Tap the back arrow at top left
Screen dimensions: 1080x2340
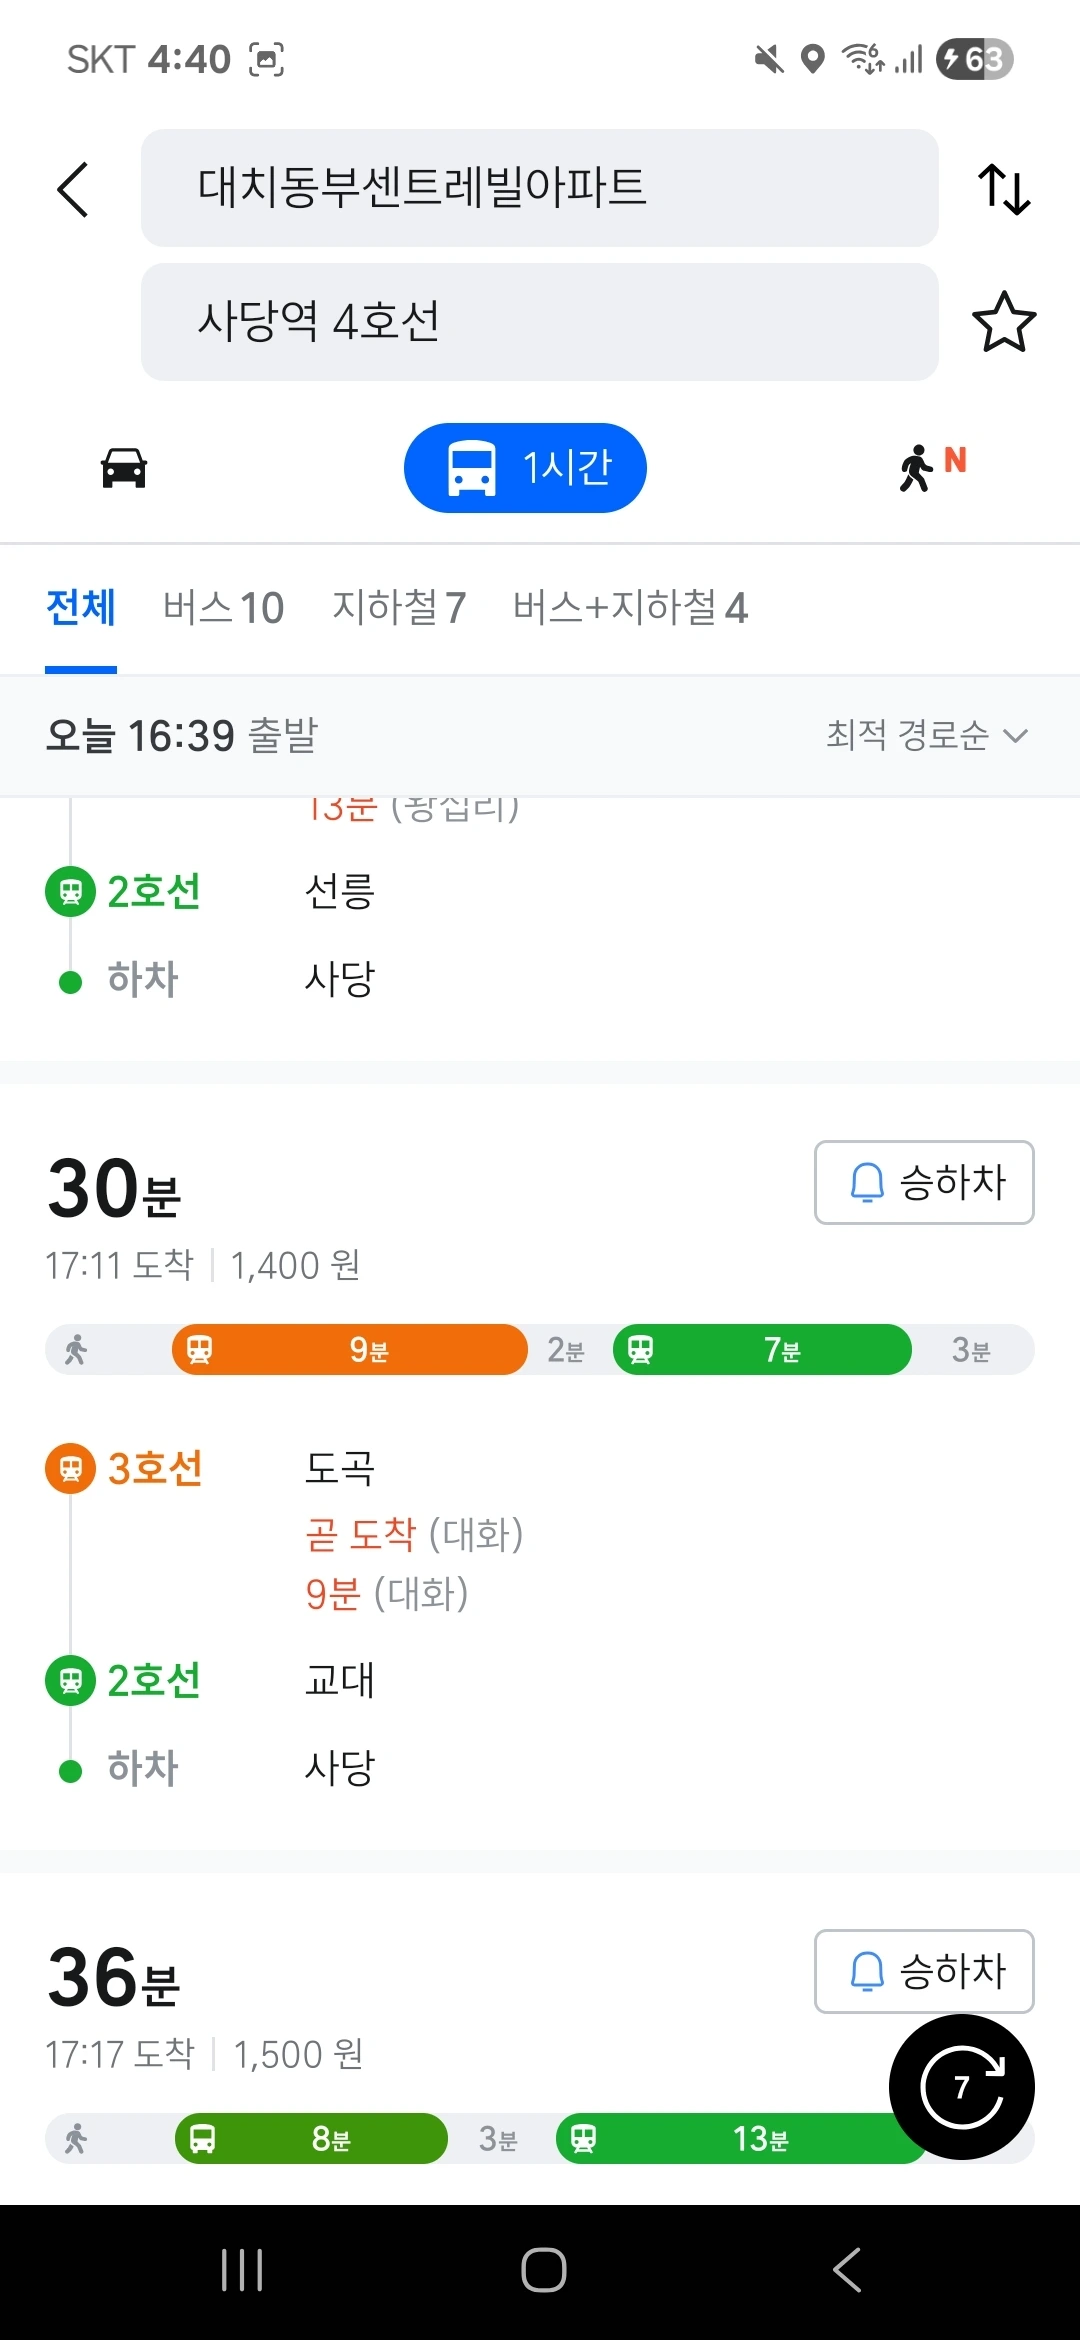pos(73,189)
